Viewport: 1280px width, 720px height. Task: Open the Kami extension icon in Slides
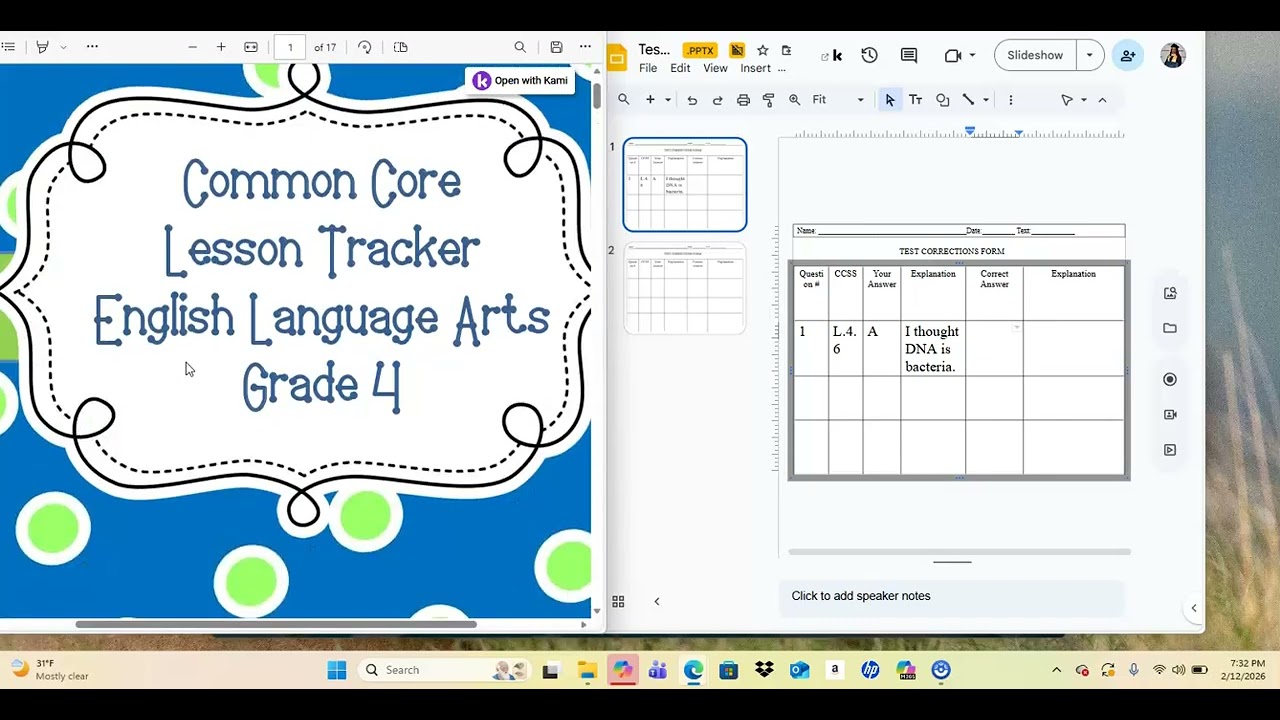[x=831, y=56]
